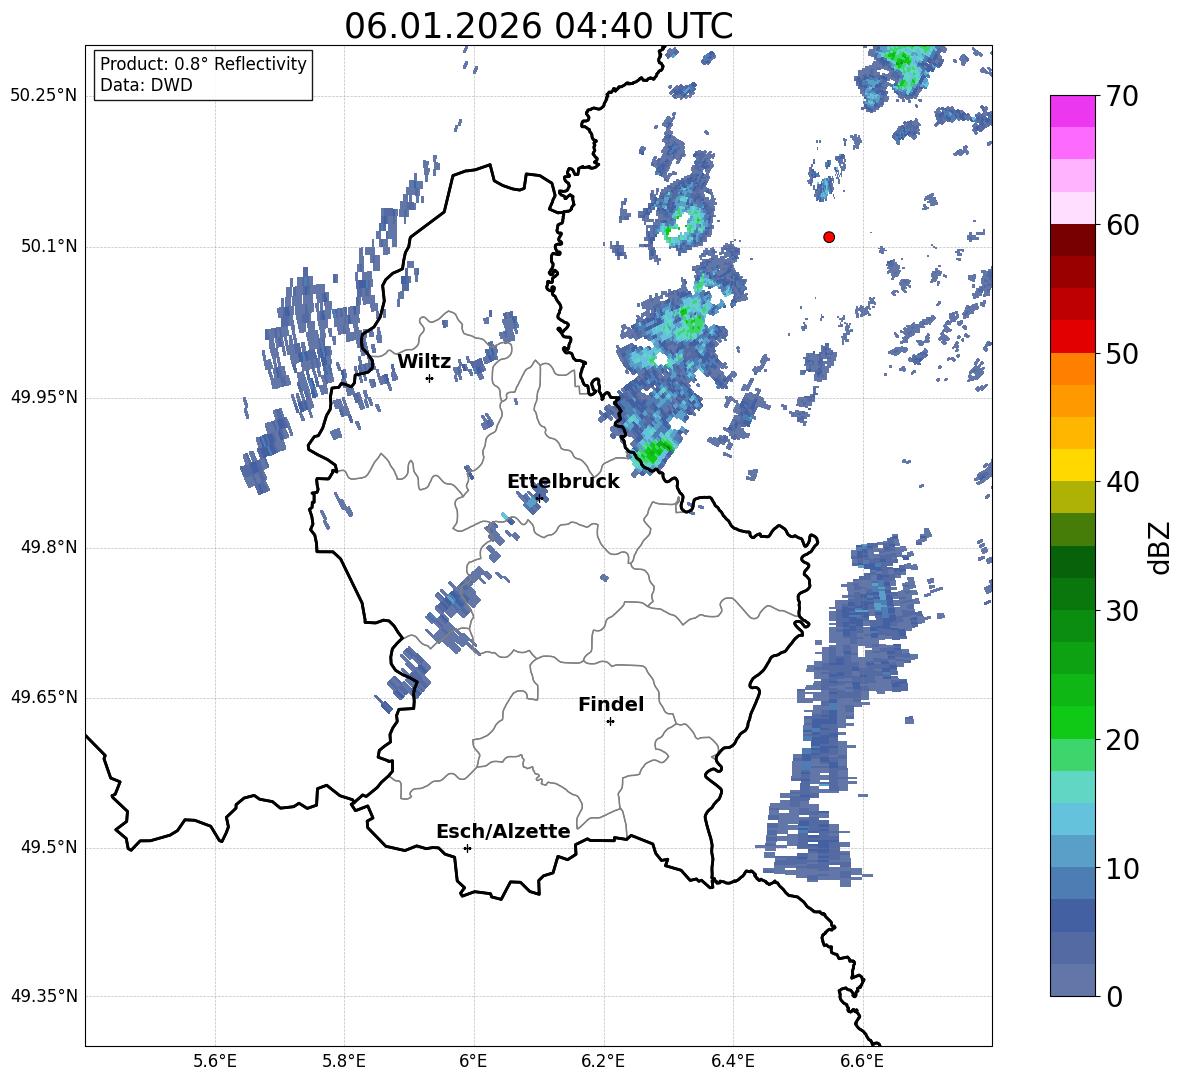Click the bright green colorbar segment at 20
The image size is (1184, 1081).
tap(1072, 722)
